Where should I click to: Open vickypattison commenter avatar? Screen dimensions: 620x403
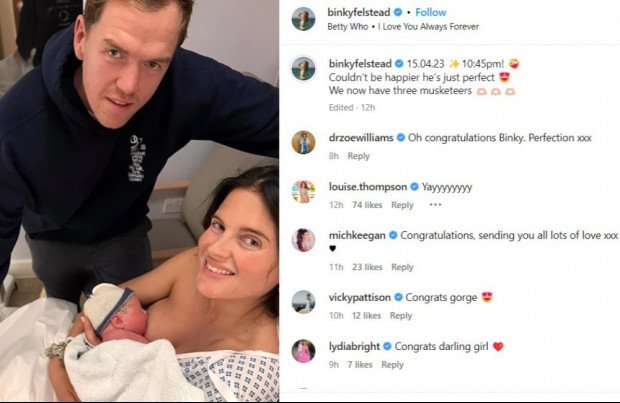(303, 302)
